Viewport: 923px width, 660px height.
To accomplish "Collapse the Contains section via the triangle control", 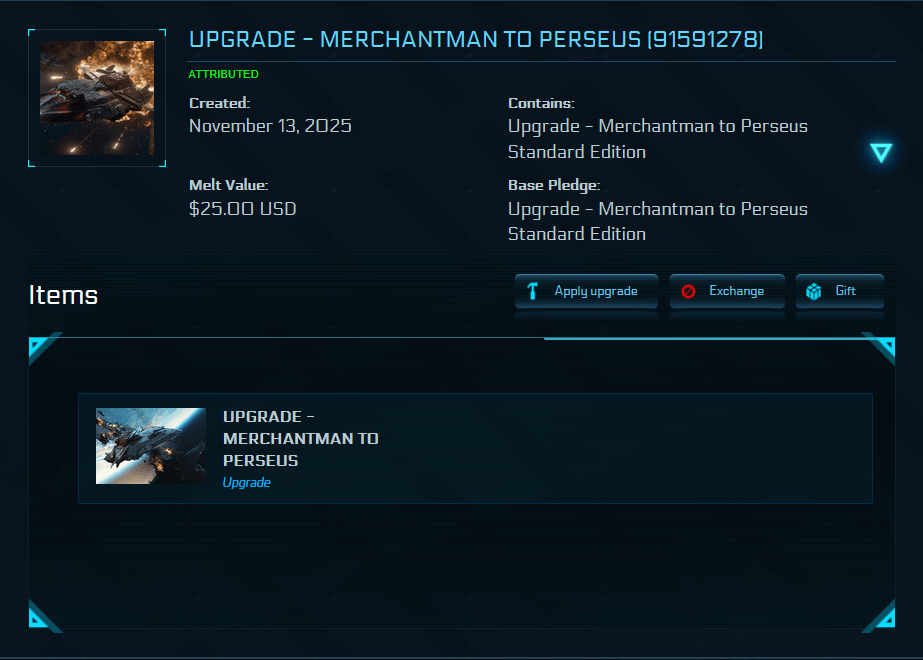I will point(880,152).
